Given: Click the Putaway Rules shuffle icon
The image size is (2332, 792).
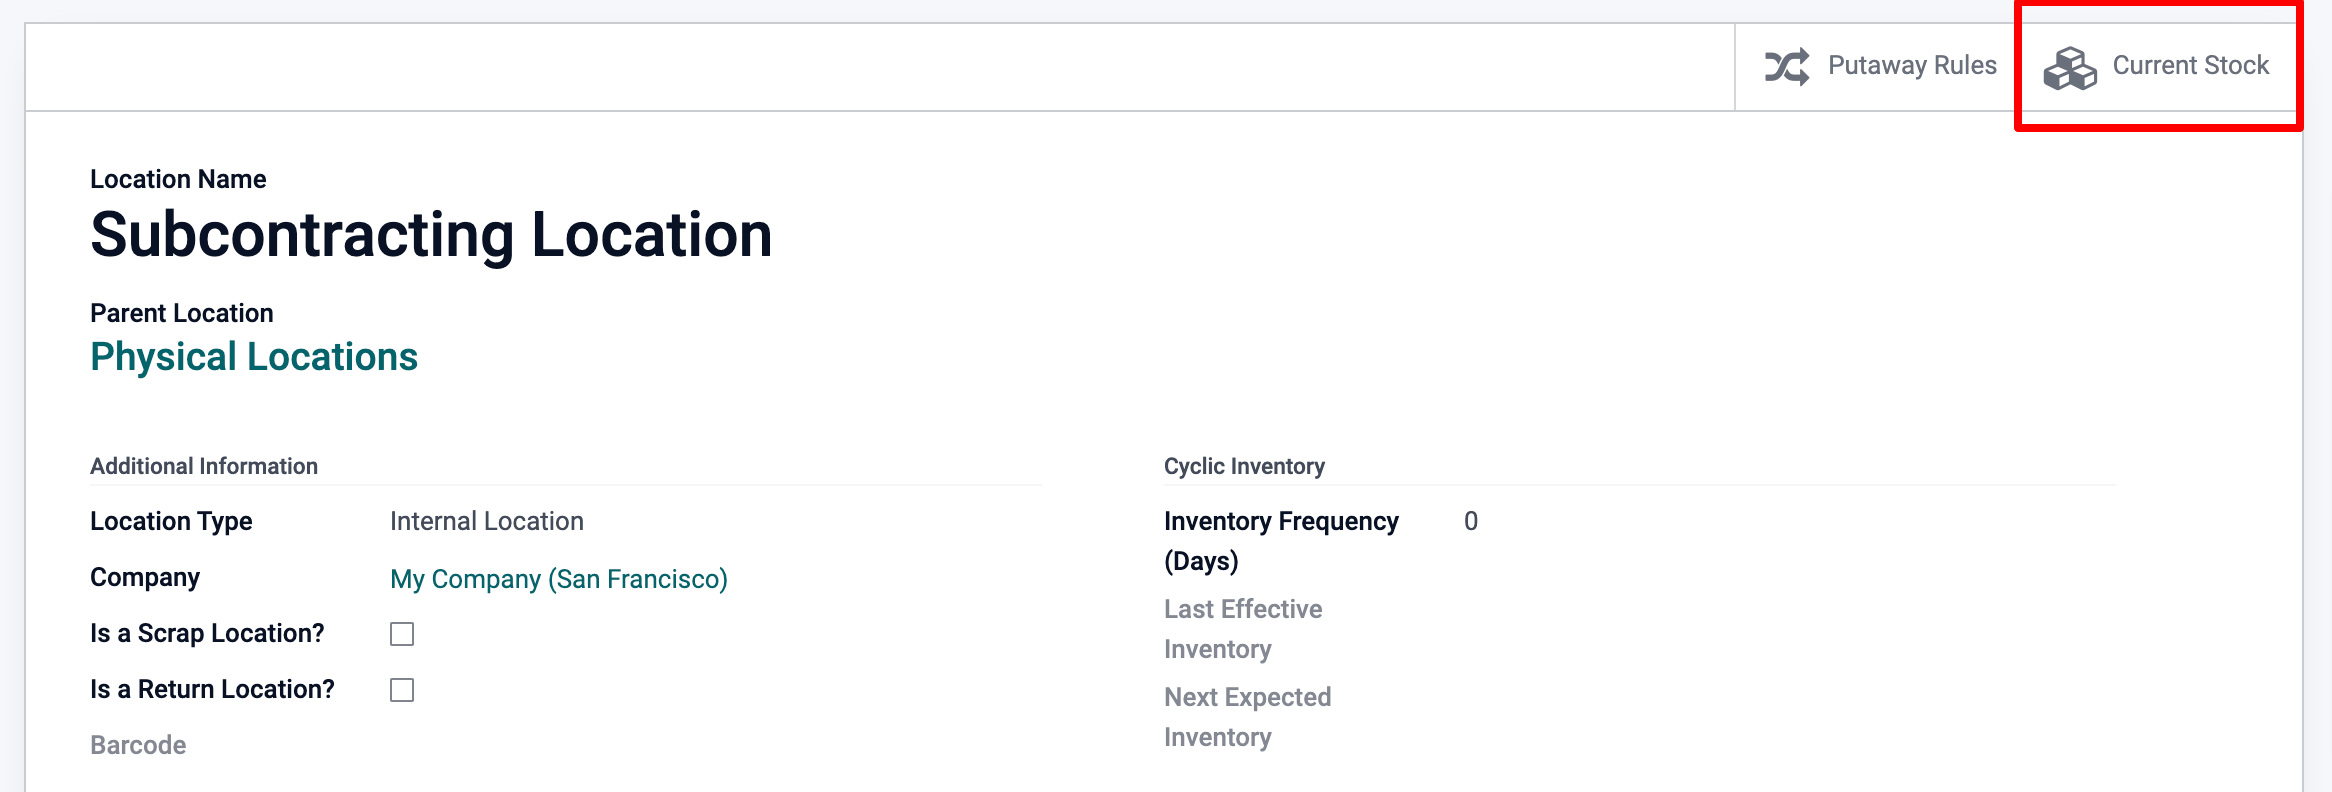Looking at the screenshot, I should [x=1786, y=67].
